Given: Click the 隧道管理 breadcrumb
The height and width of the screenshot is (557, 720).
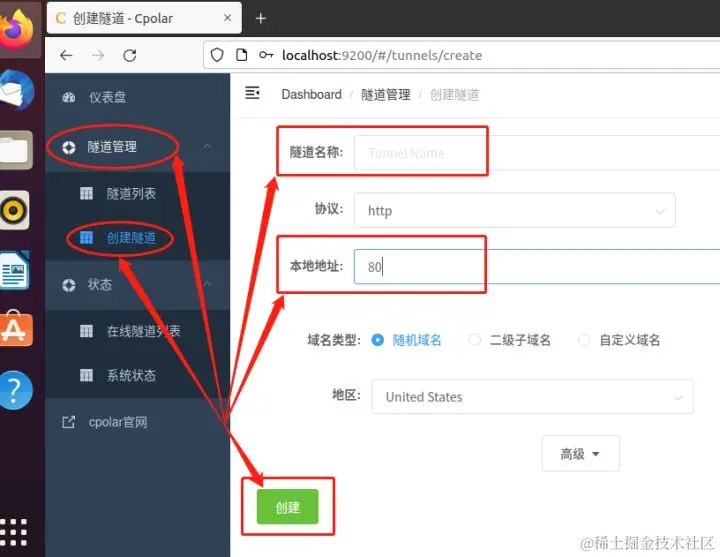Looking at the screenshot, I should [386, 95].
